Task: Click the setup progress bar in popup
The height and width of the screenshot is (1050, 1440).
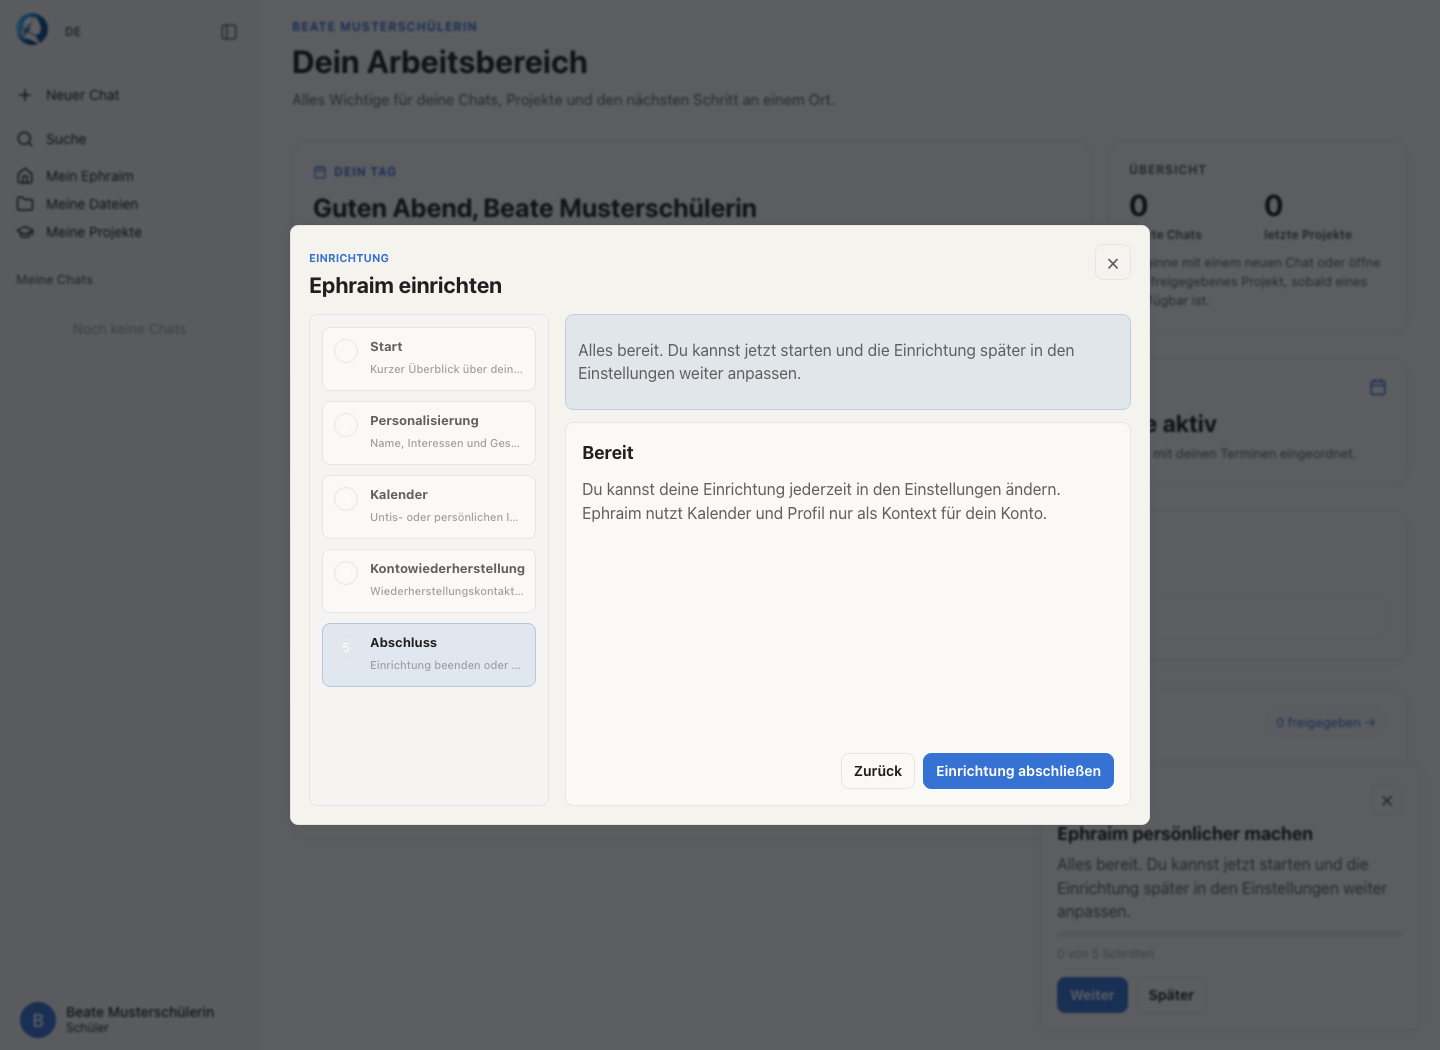Action: coord(1229,934)
